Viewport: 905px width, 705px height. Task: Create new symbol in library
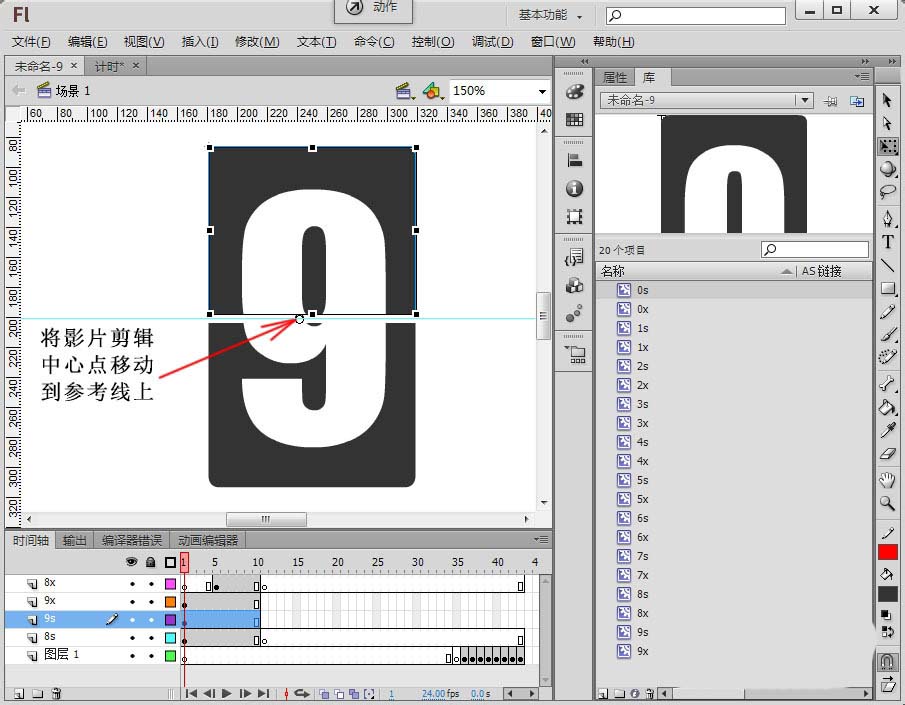coord(603,693)
